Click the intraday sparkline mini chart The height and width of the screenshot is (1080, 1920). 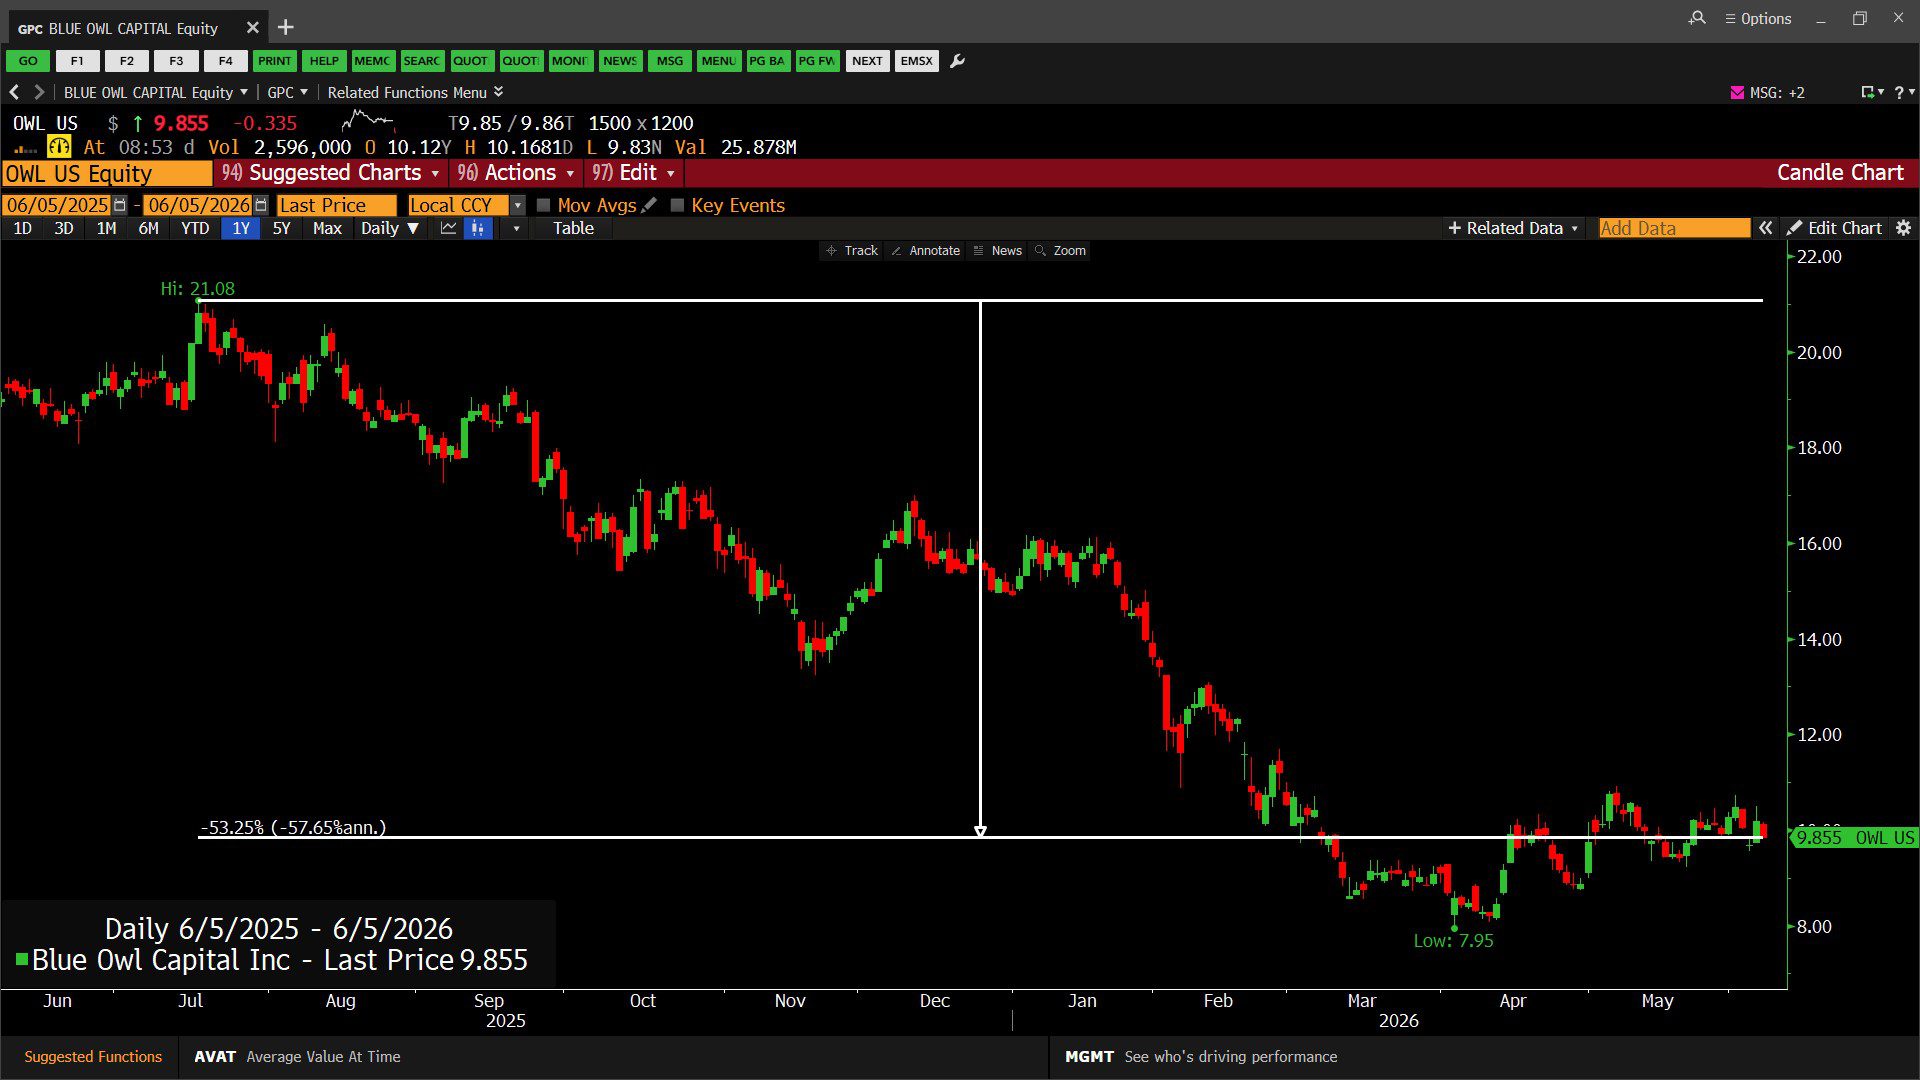368,122
